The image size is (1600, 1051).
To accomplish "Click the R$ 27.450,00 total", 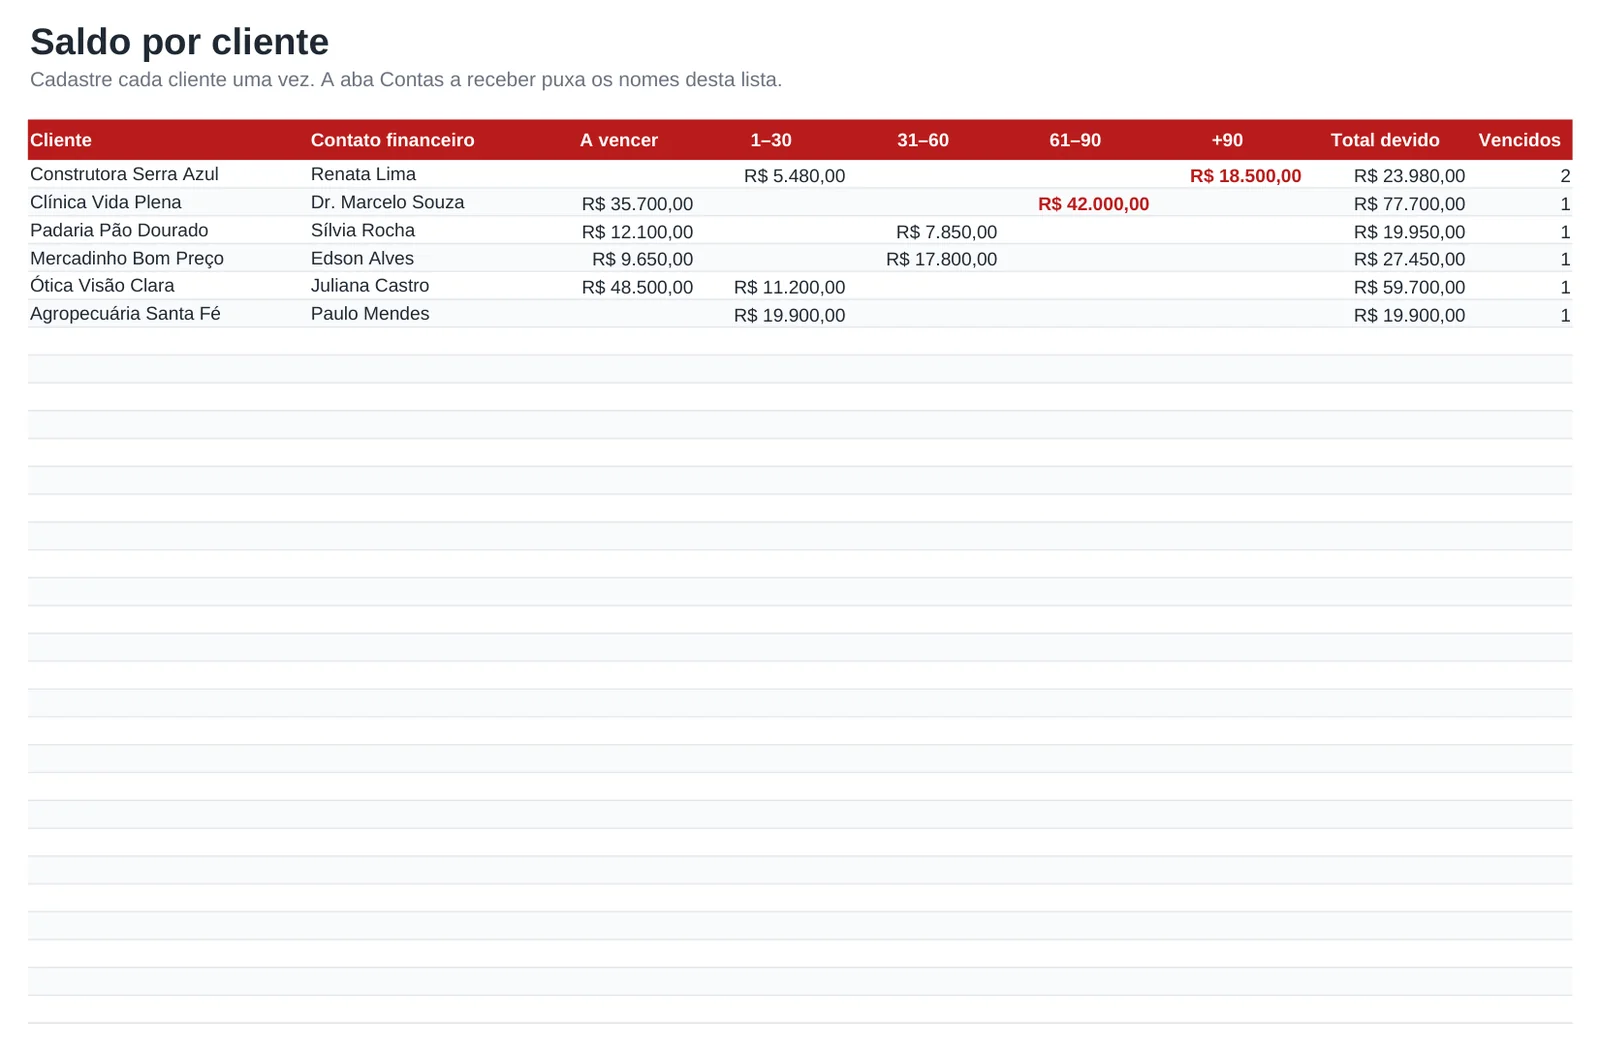I will (1409, 259).
